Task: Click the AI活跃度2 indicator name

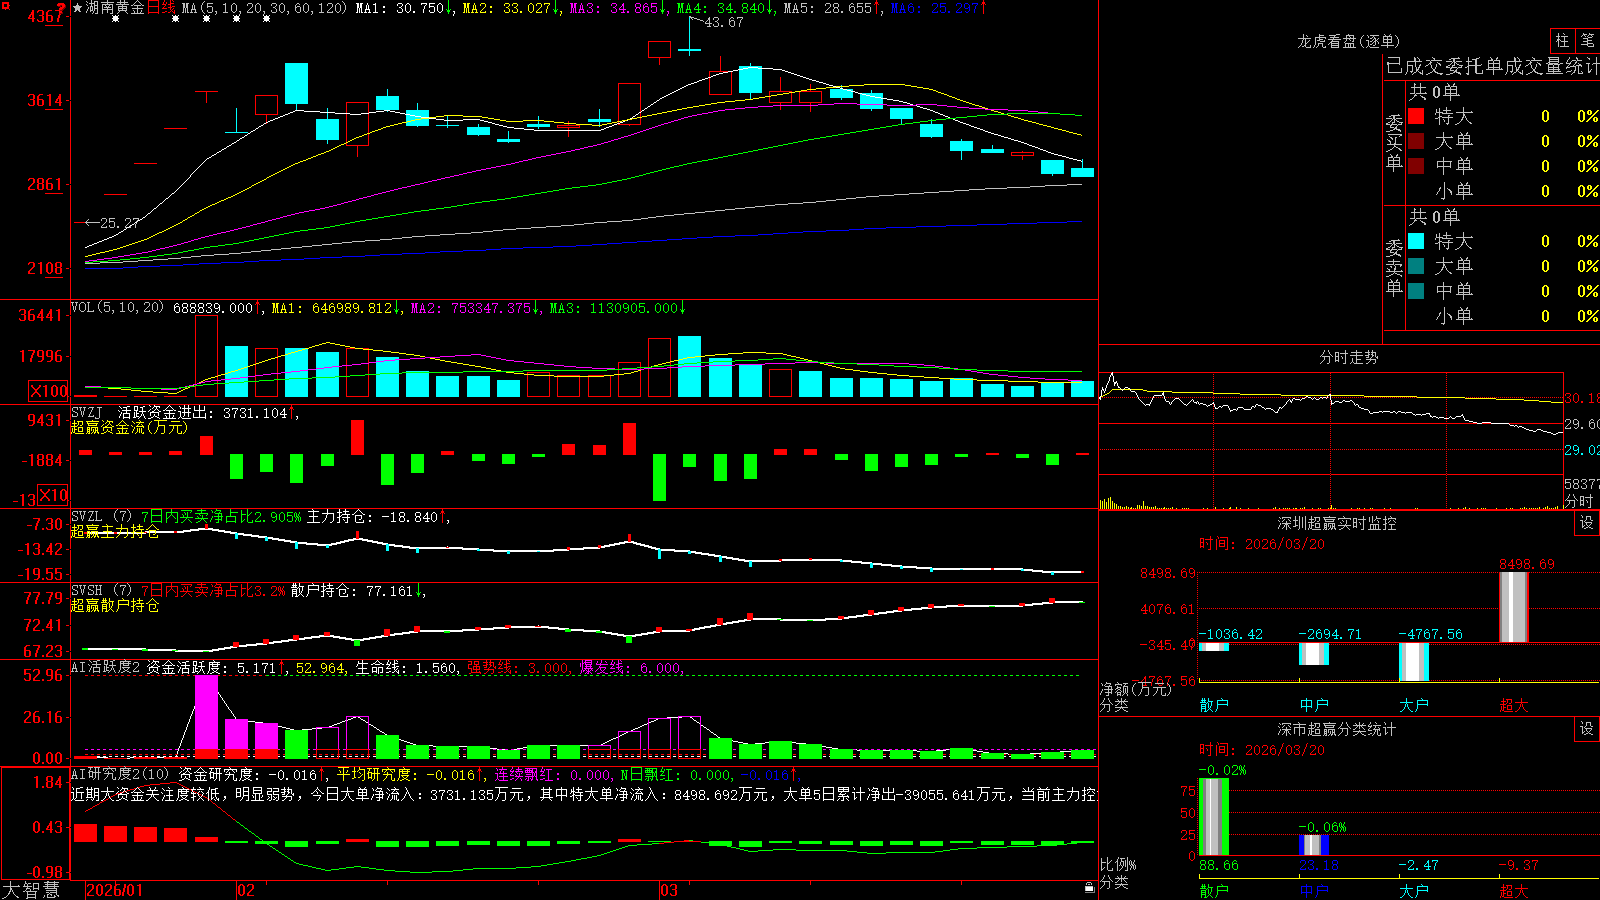Action: pyautogui.click(x=106, y=667)
